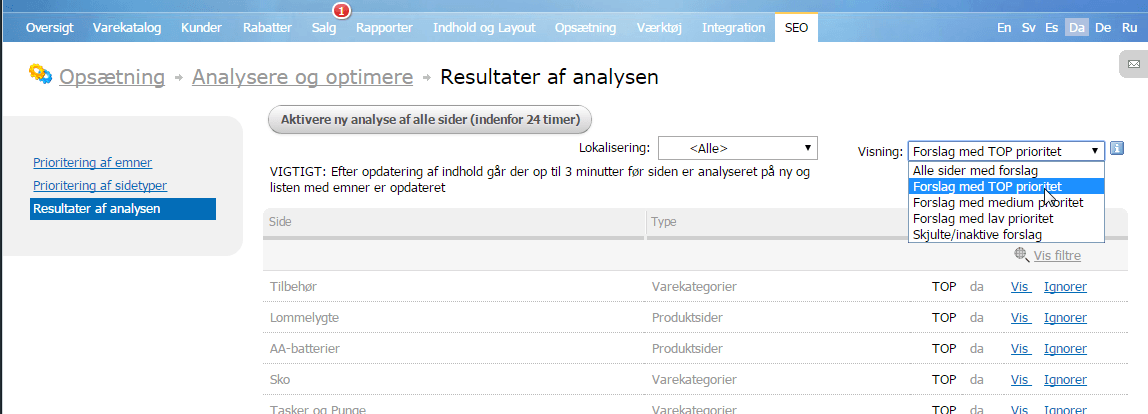The image size is (1148, 414).
Task: Click the info icon beside Visning
Action: click(x=1117, y=149)
